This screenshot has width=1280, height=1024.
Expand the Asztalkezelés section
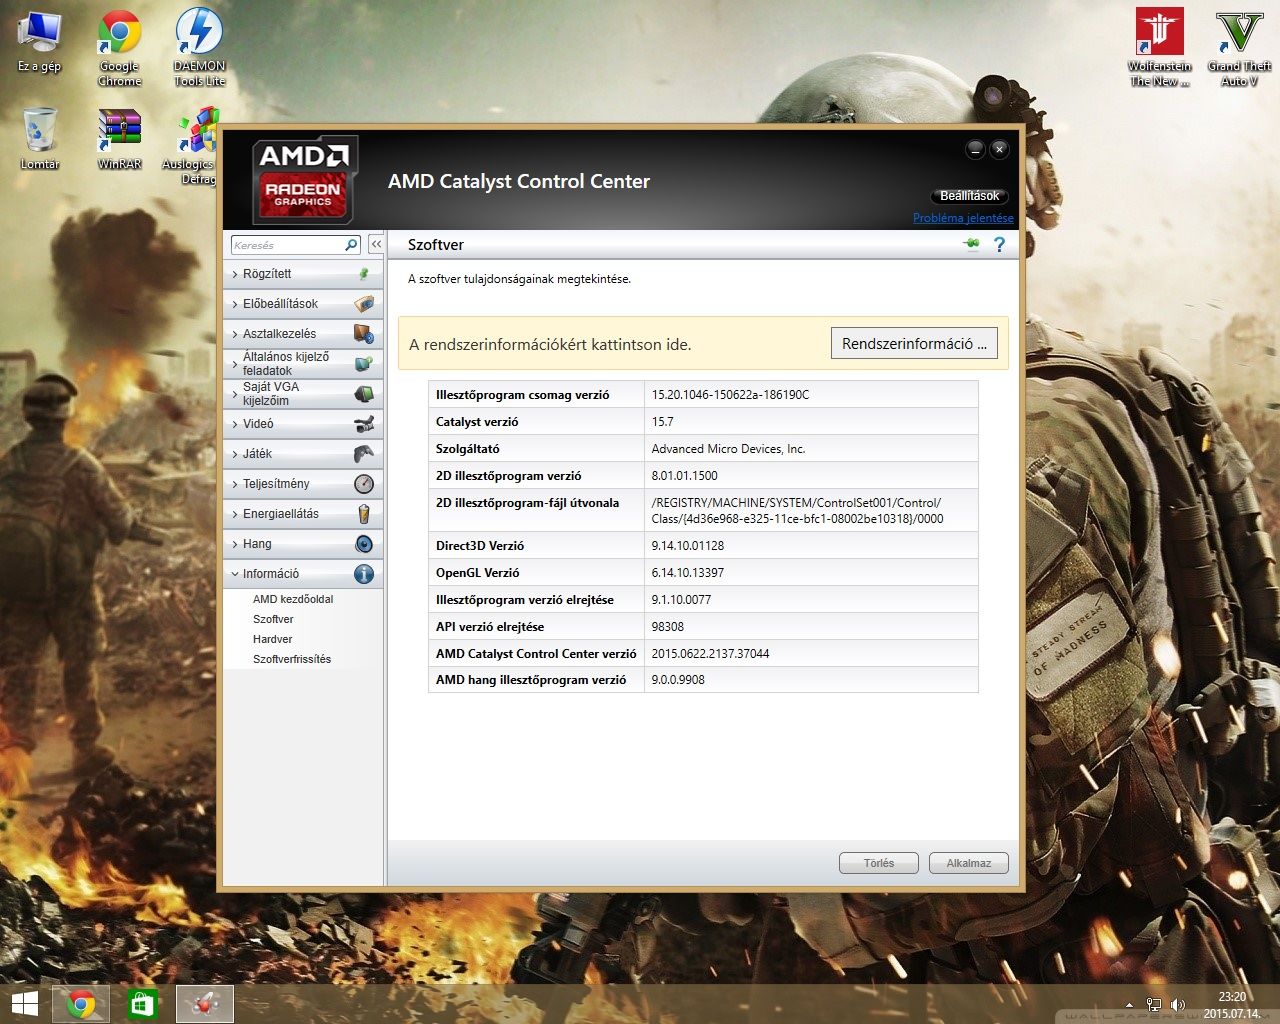pyautogui.click(x=302, y=333)
